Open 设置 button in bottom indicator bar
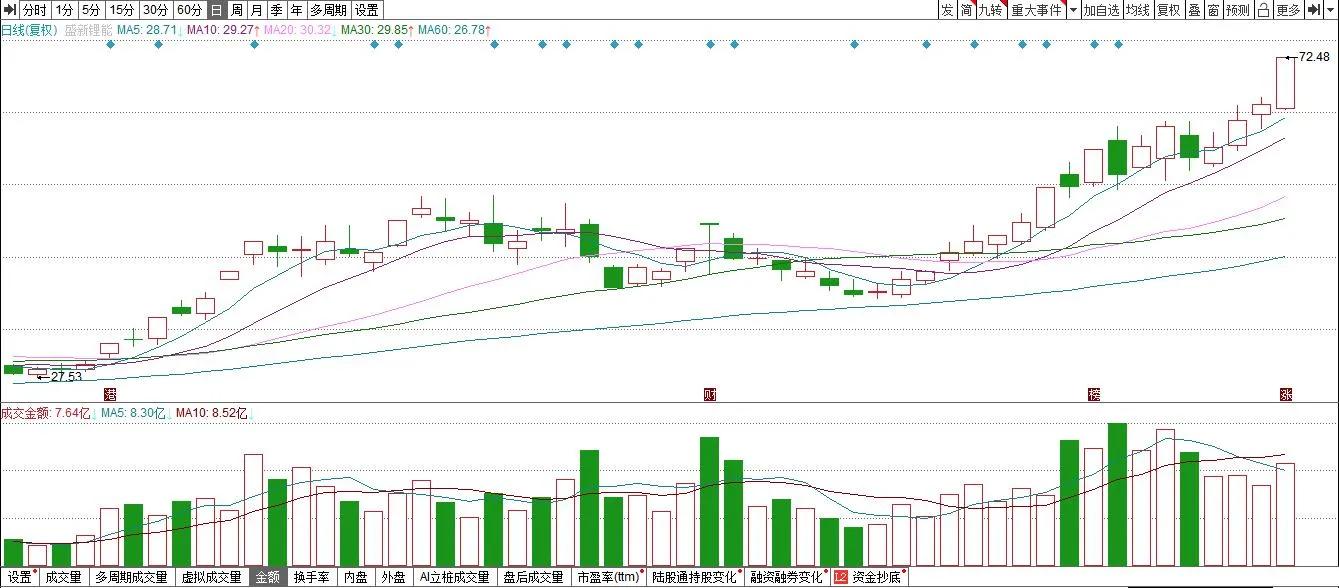 [x=19, y=577]
